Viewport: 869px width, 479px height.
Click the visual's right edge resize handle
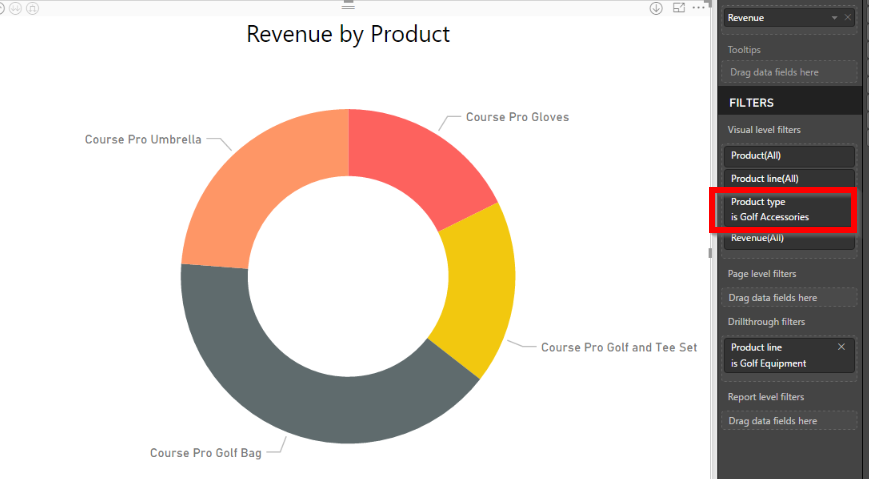coord(710,253)
